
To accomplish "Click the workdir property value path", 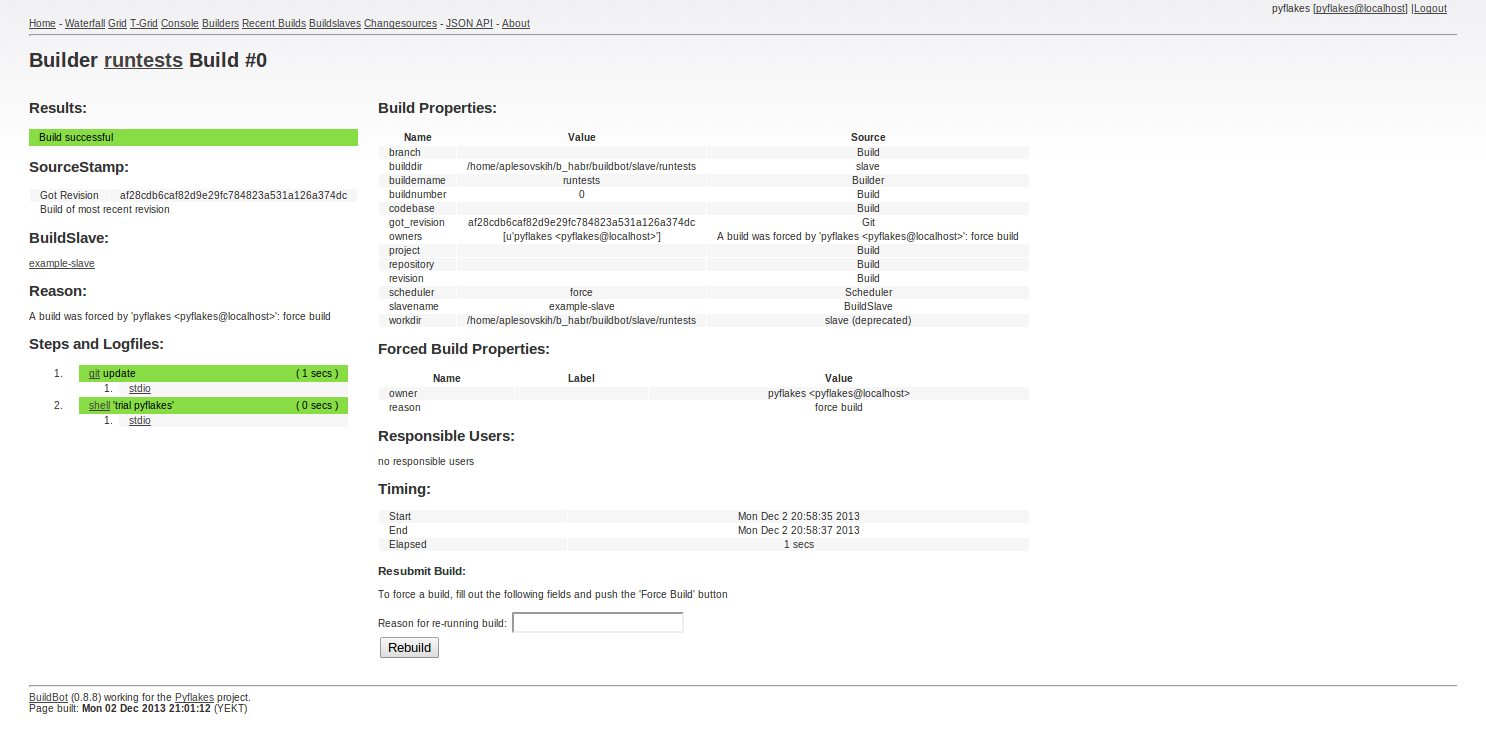I will (x=581, y=320).
